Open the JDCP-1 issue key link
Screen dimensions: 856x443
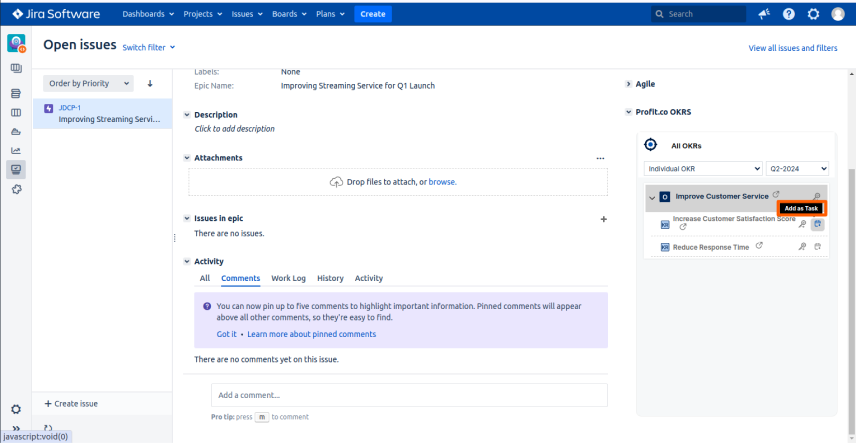point(70,108)
